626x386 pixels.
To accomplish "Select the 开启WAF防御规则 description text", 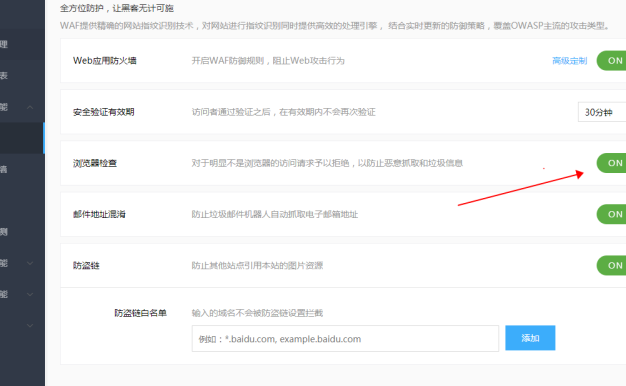I will [268, 61].
